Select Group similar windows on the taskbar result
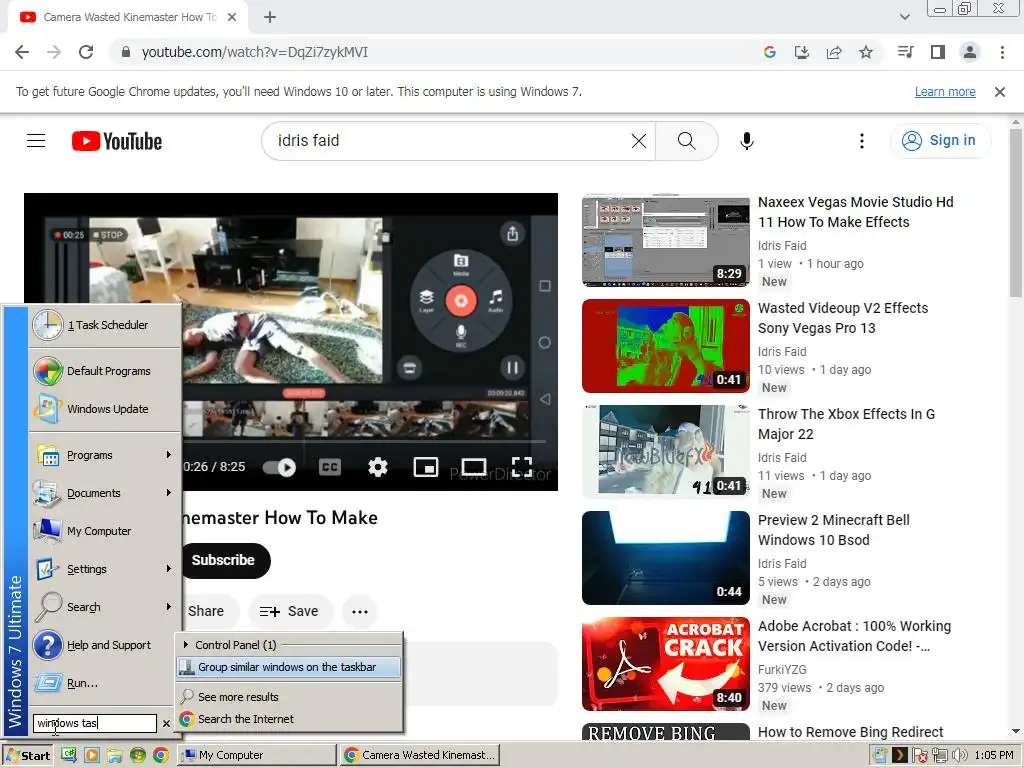Screen dimensions: 1024x768 tap(289, 667)
